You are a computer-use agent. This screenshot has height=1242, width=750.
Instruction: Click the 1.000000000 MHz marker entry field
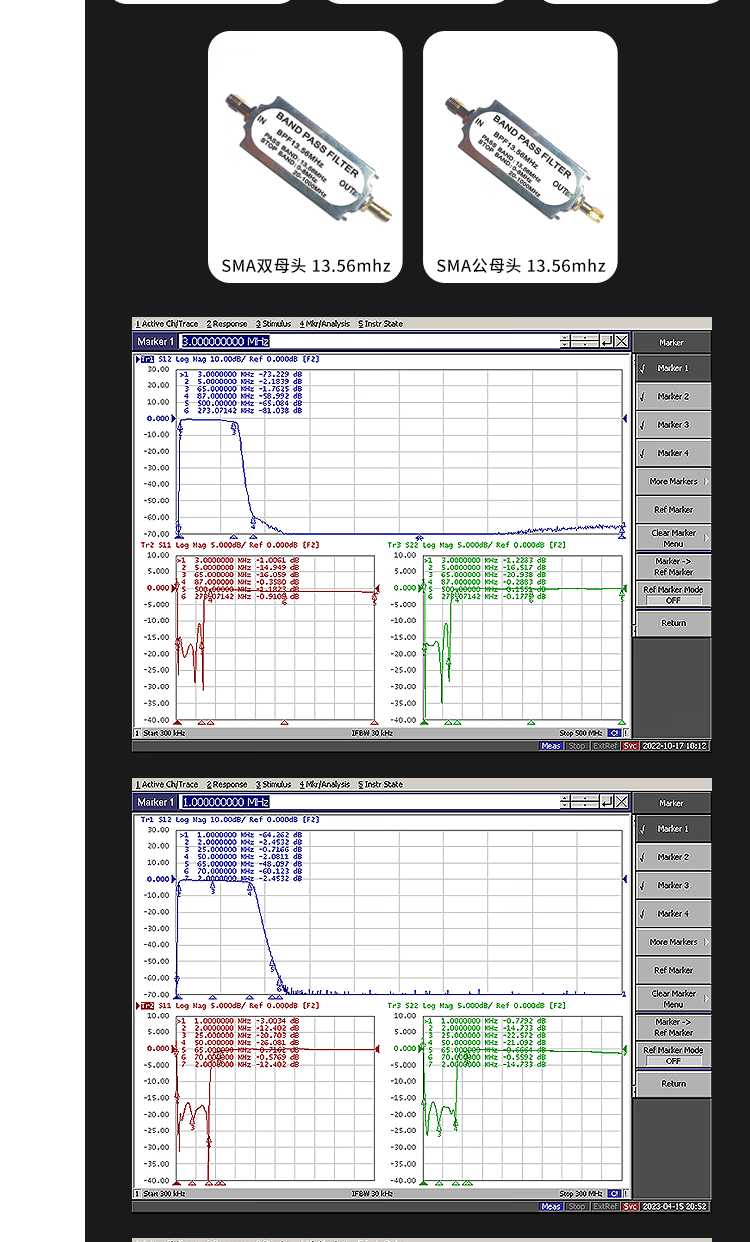pyautogui.click(x=369, y=802)
